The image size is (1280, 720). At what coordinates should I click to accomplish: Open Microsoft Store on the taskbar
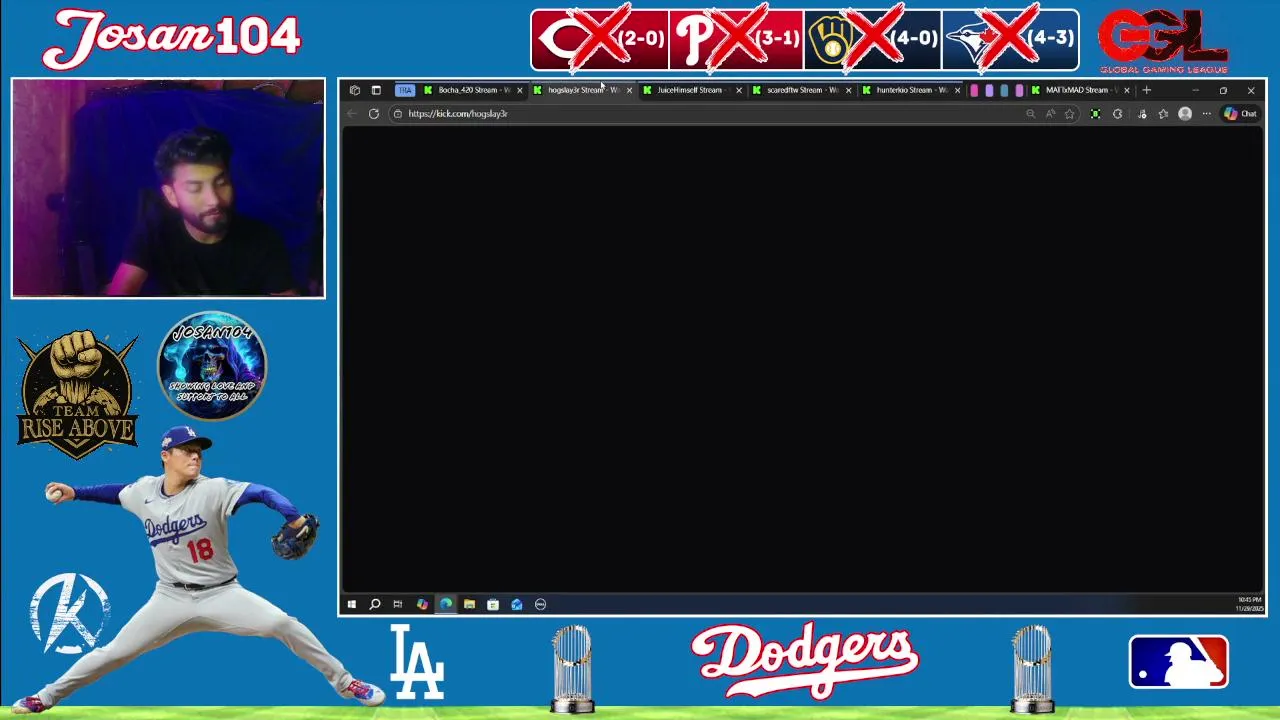493,604
